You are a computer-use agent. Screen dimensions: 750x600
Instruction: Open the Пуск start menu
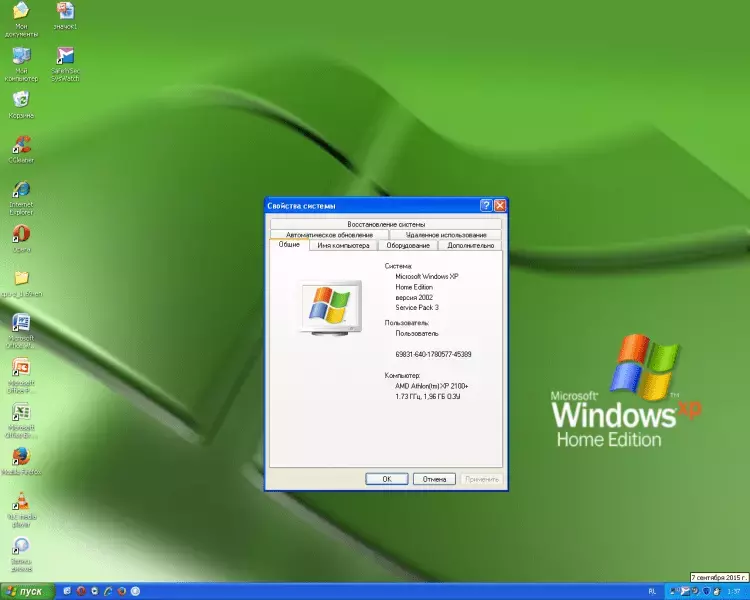point(27,591)
